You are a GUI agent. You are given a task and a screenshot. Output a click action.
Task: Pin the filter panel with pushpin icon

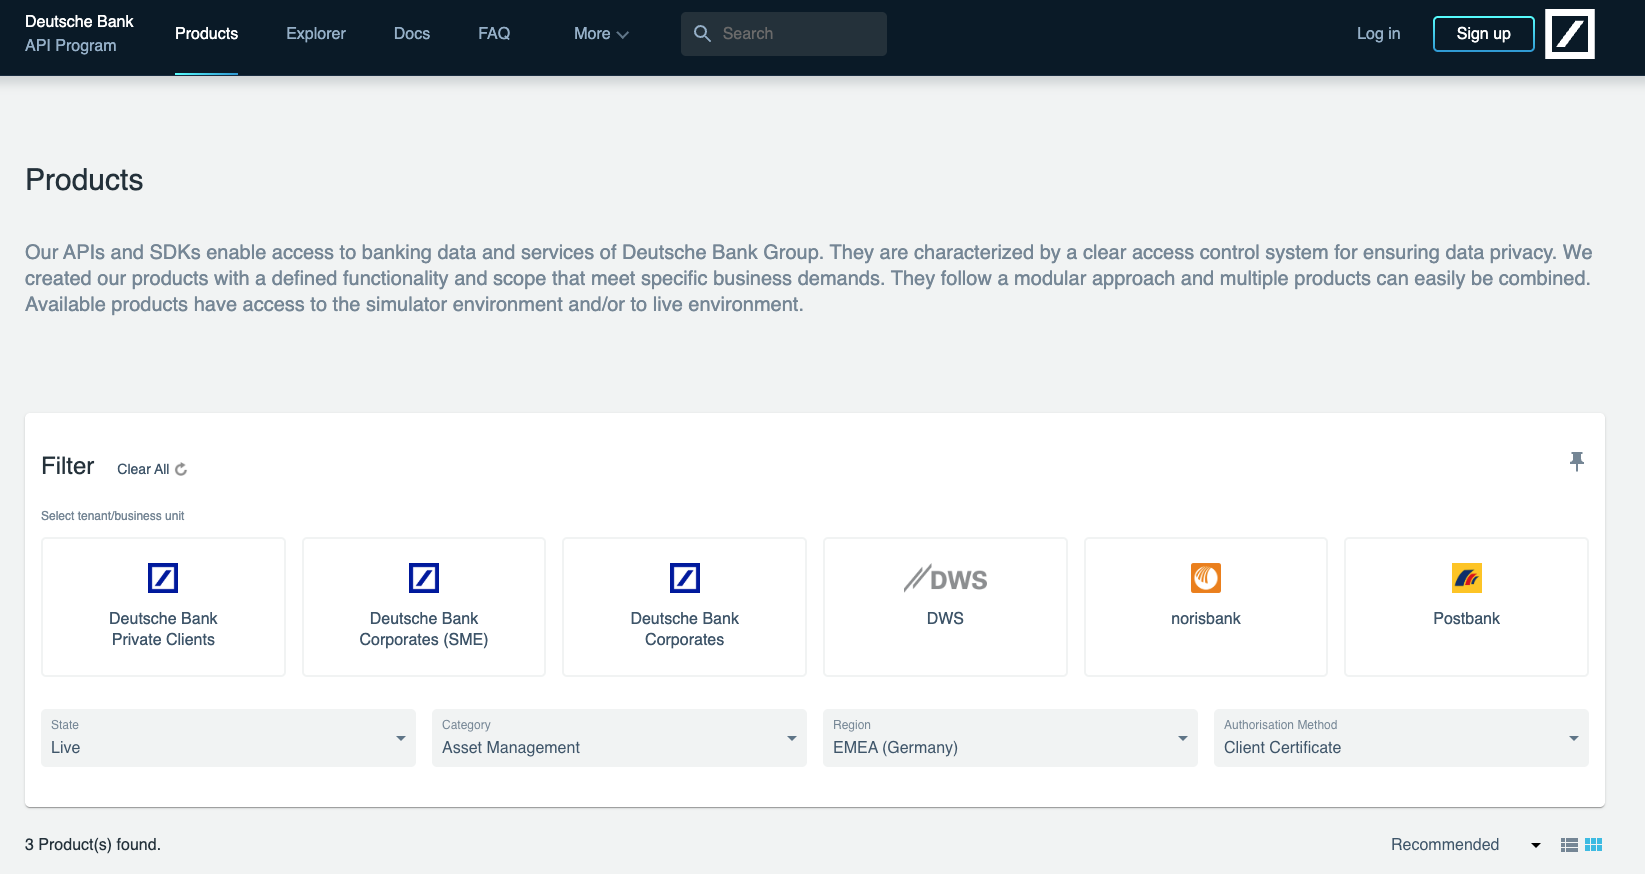[x=1577, y=461]
